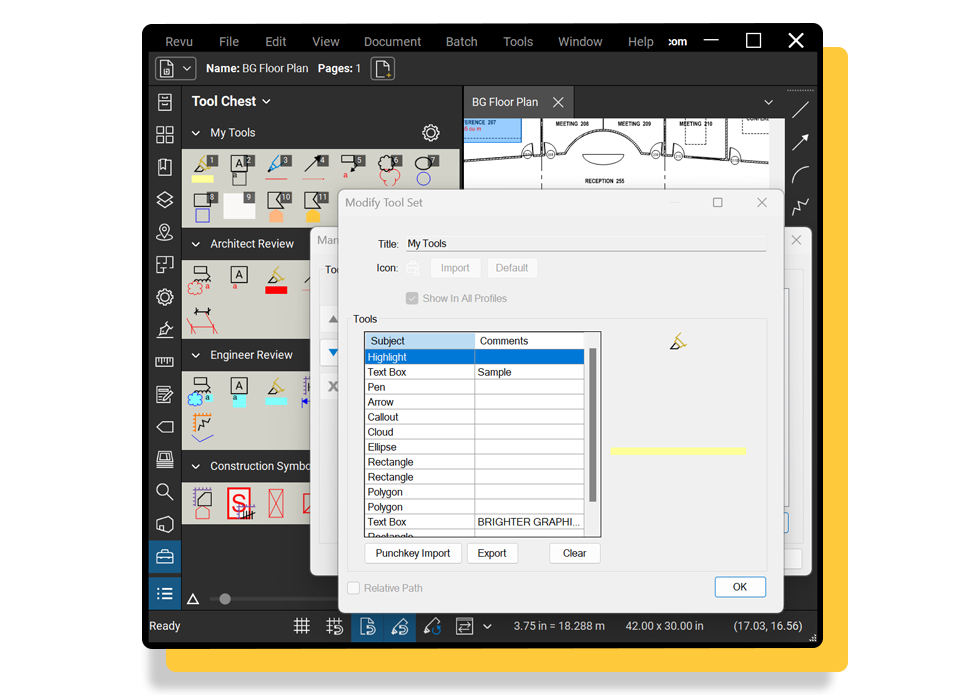
Task: Open the Revu menu
Action: (x=179, y=42)
